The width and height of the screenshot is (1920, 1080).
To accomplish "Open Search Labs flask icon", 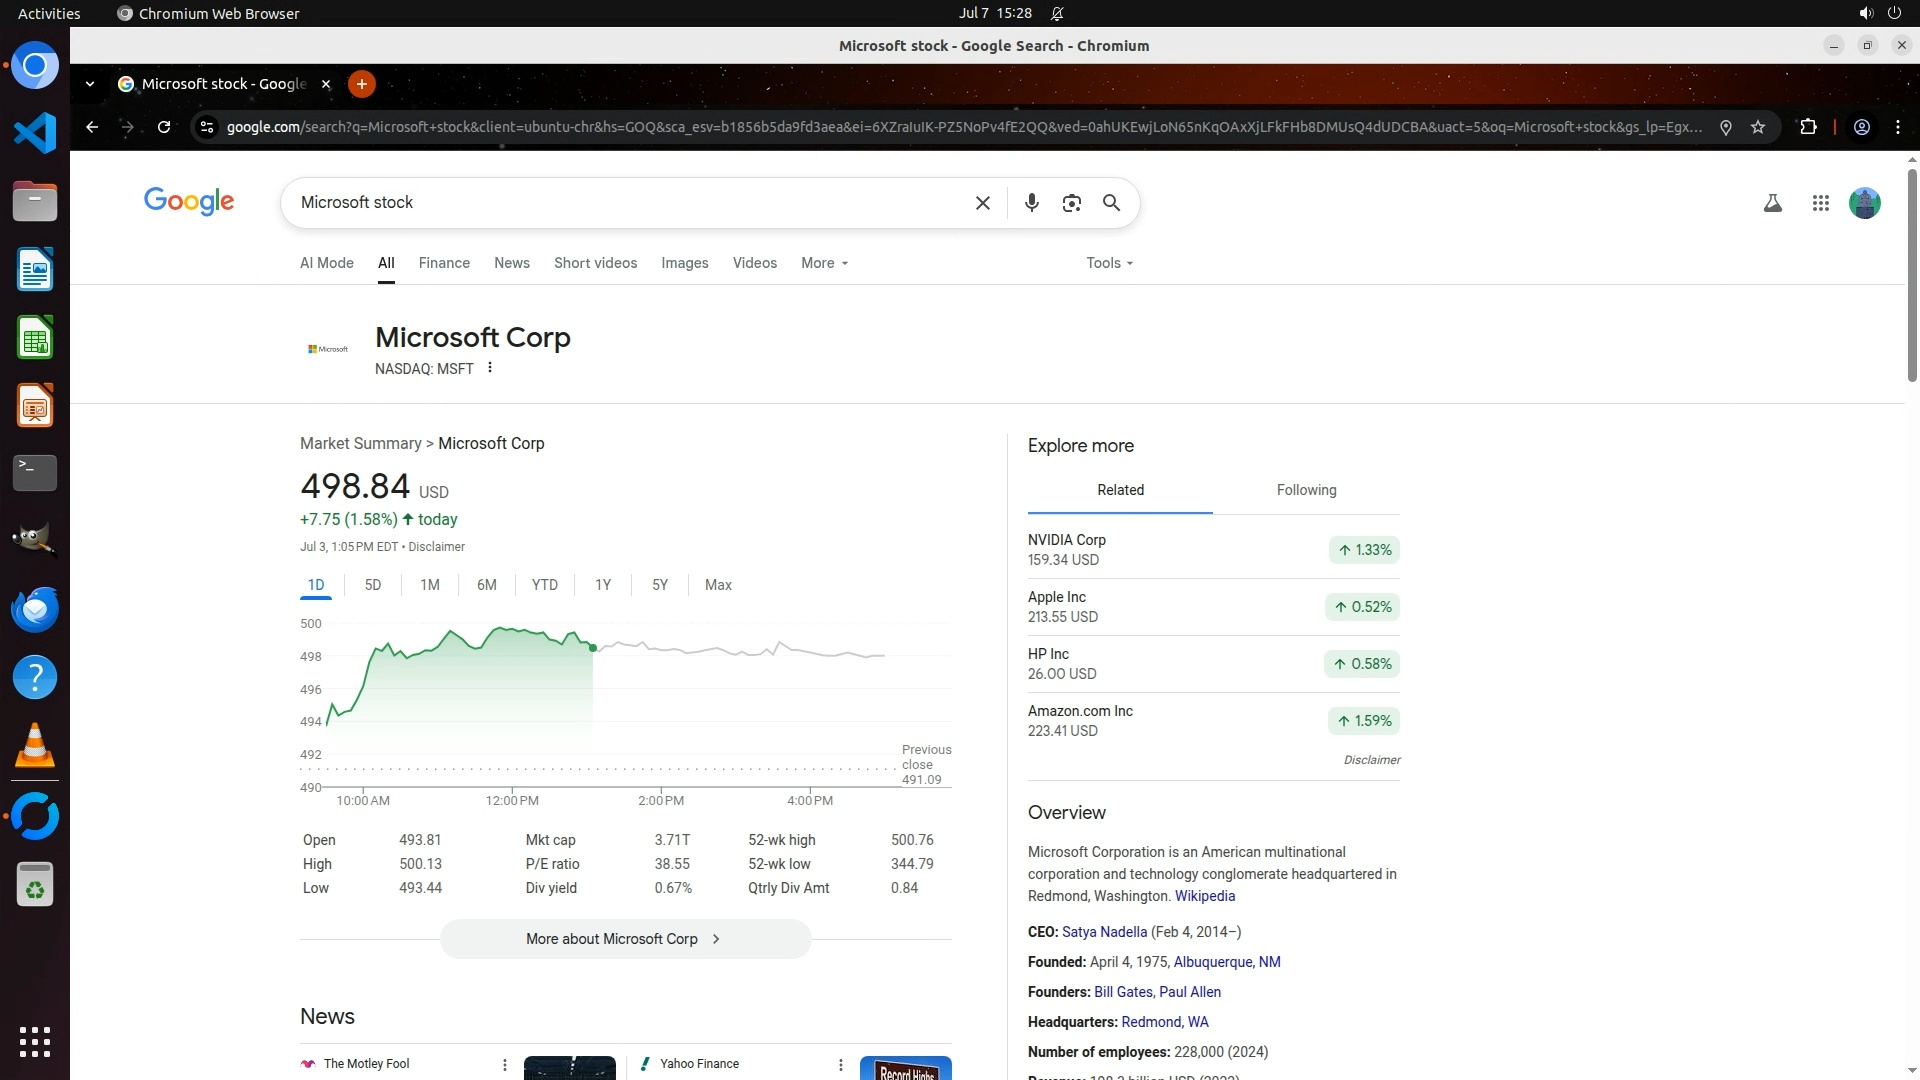I will tap(1772, 203).
